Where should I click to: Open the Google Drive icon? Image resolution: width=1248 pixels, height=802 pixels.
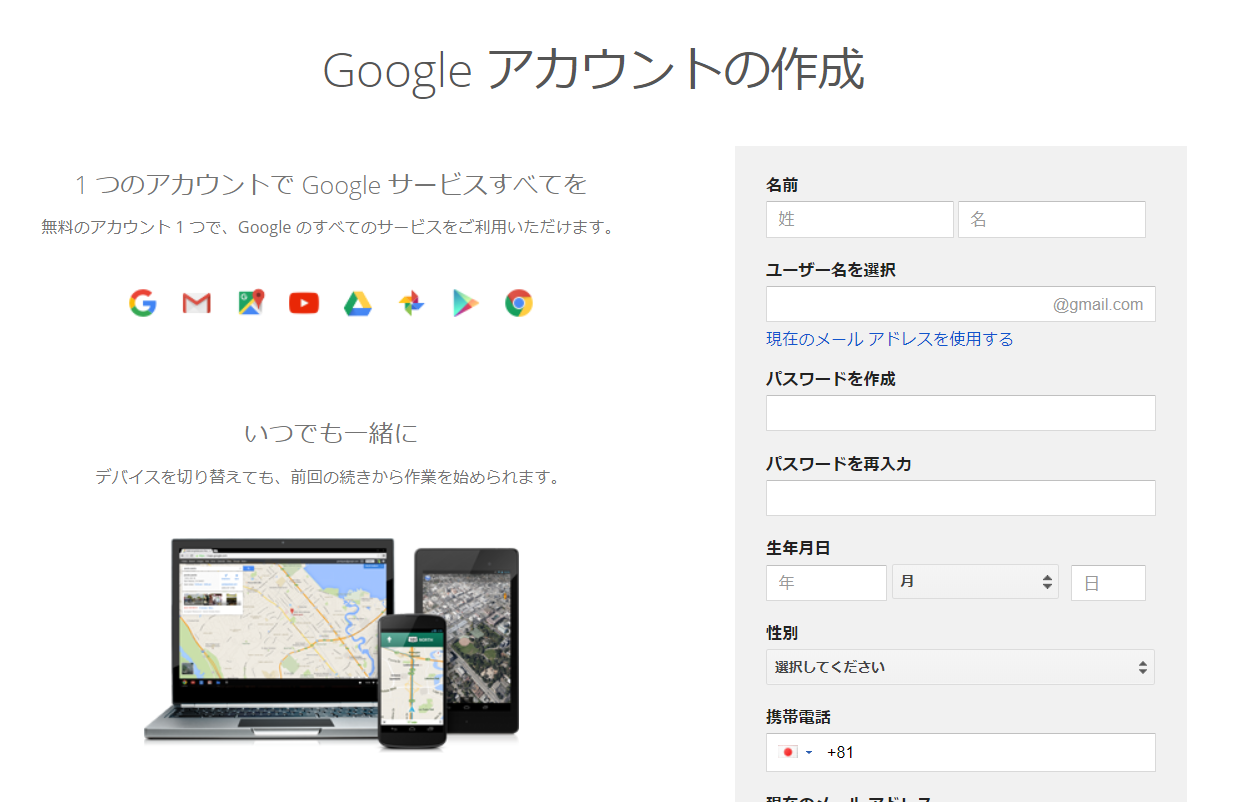click(357, 303)
